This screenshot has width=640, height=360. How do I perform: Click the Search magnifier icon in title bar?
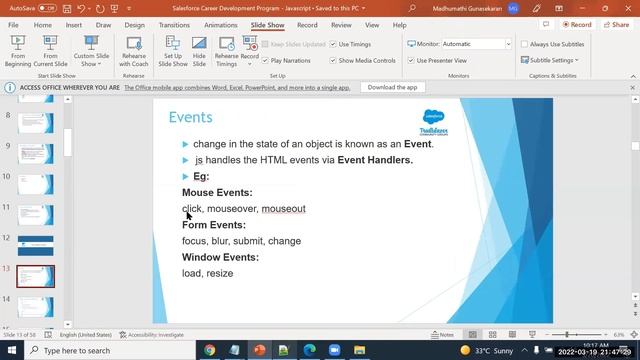(x=412, y=8)
